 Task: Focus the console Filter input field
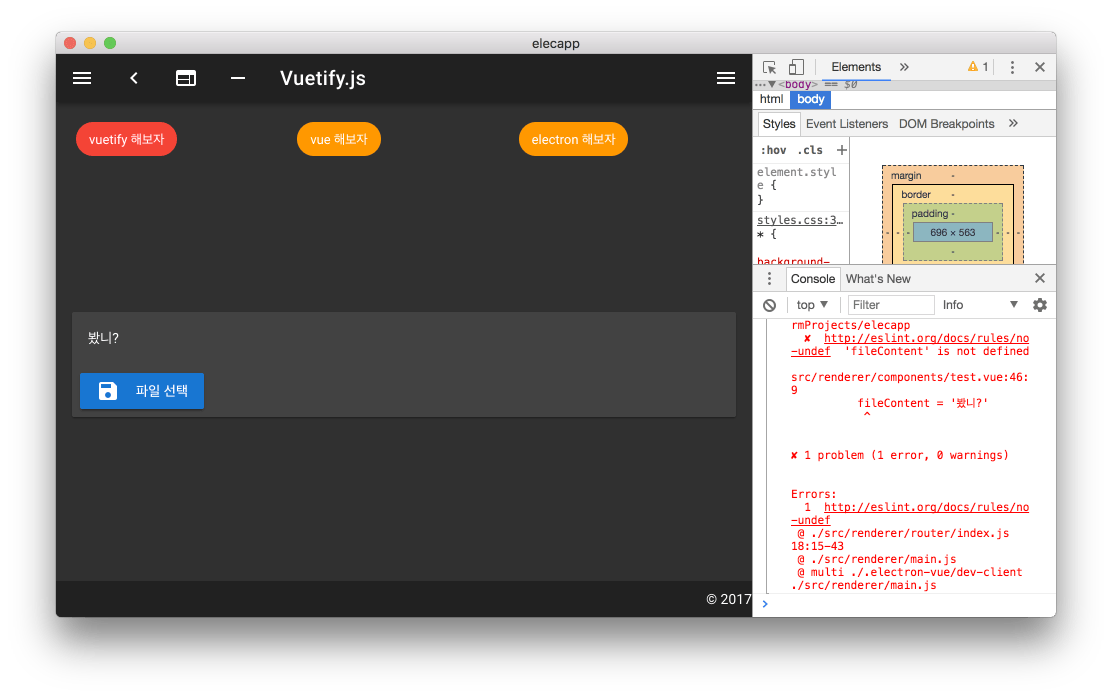891,305
